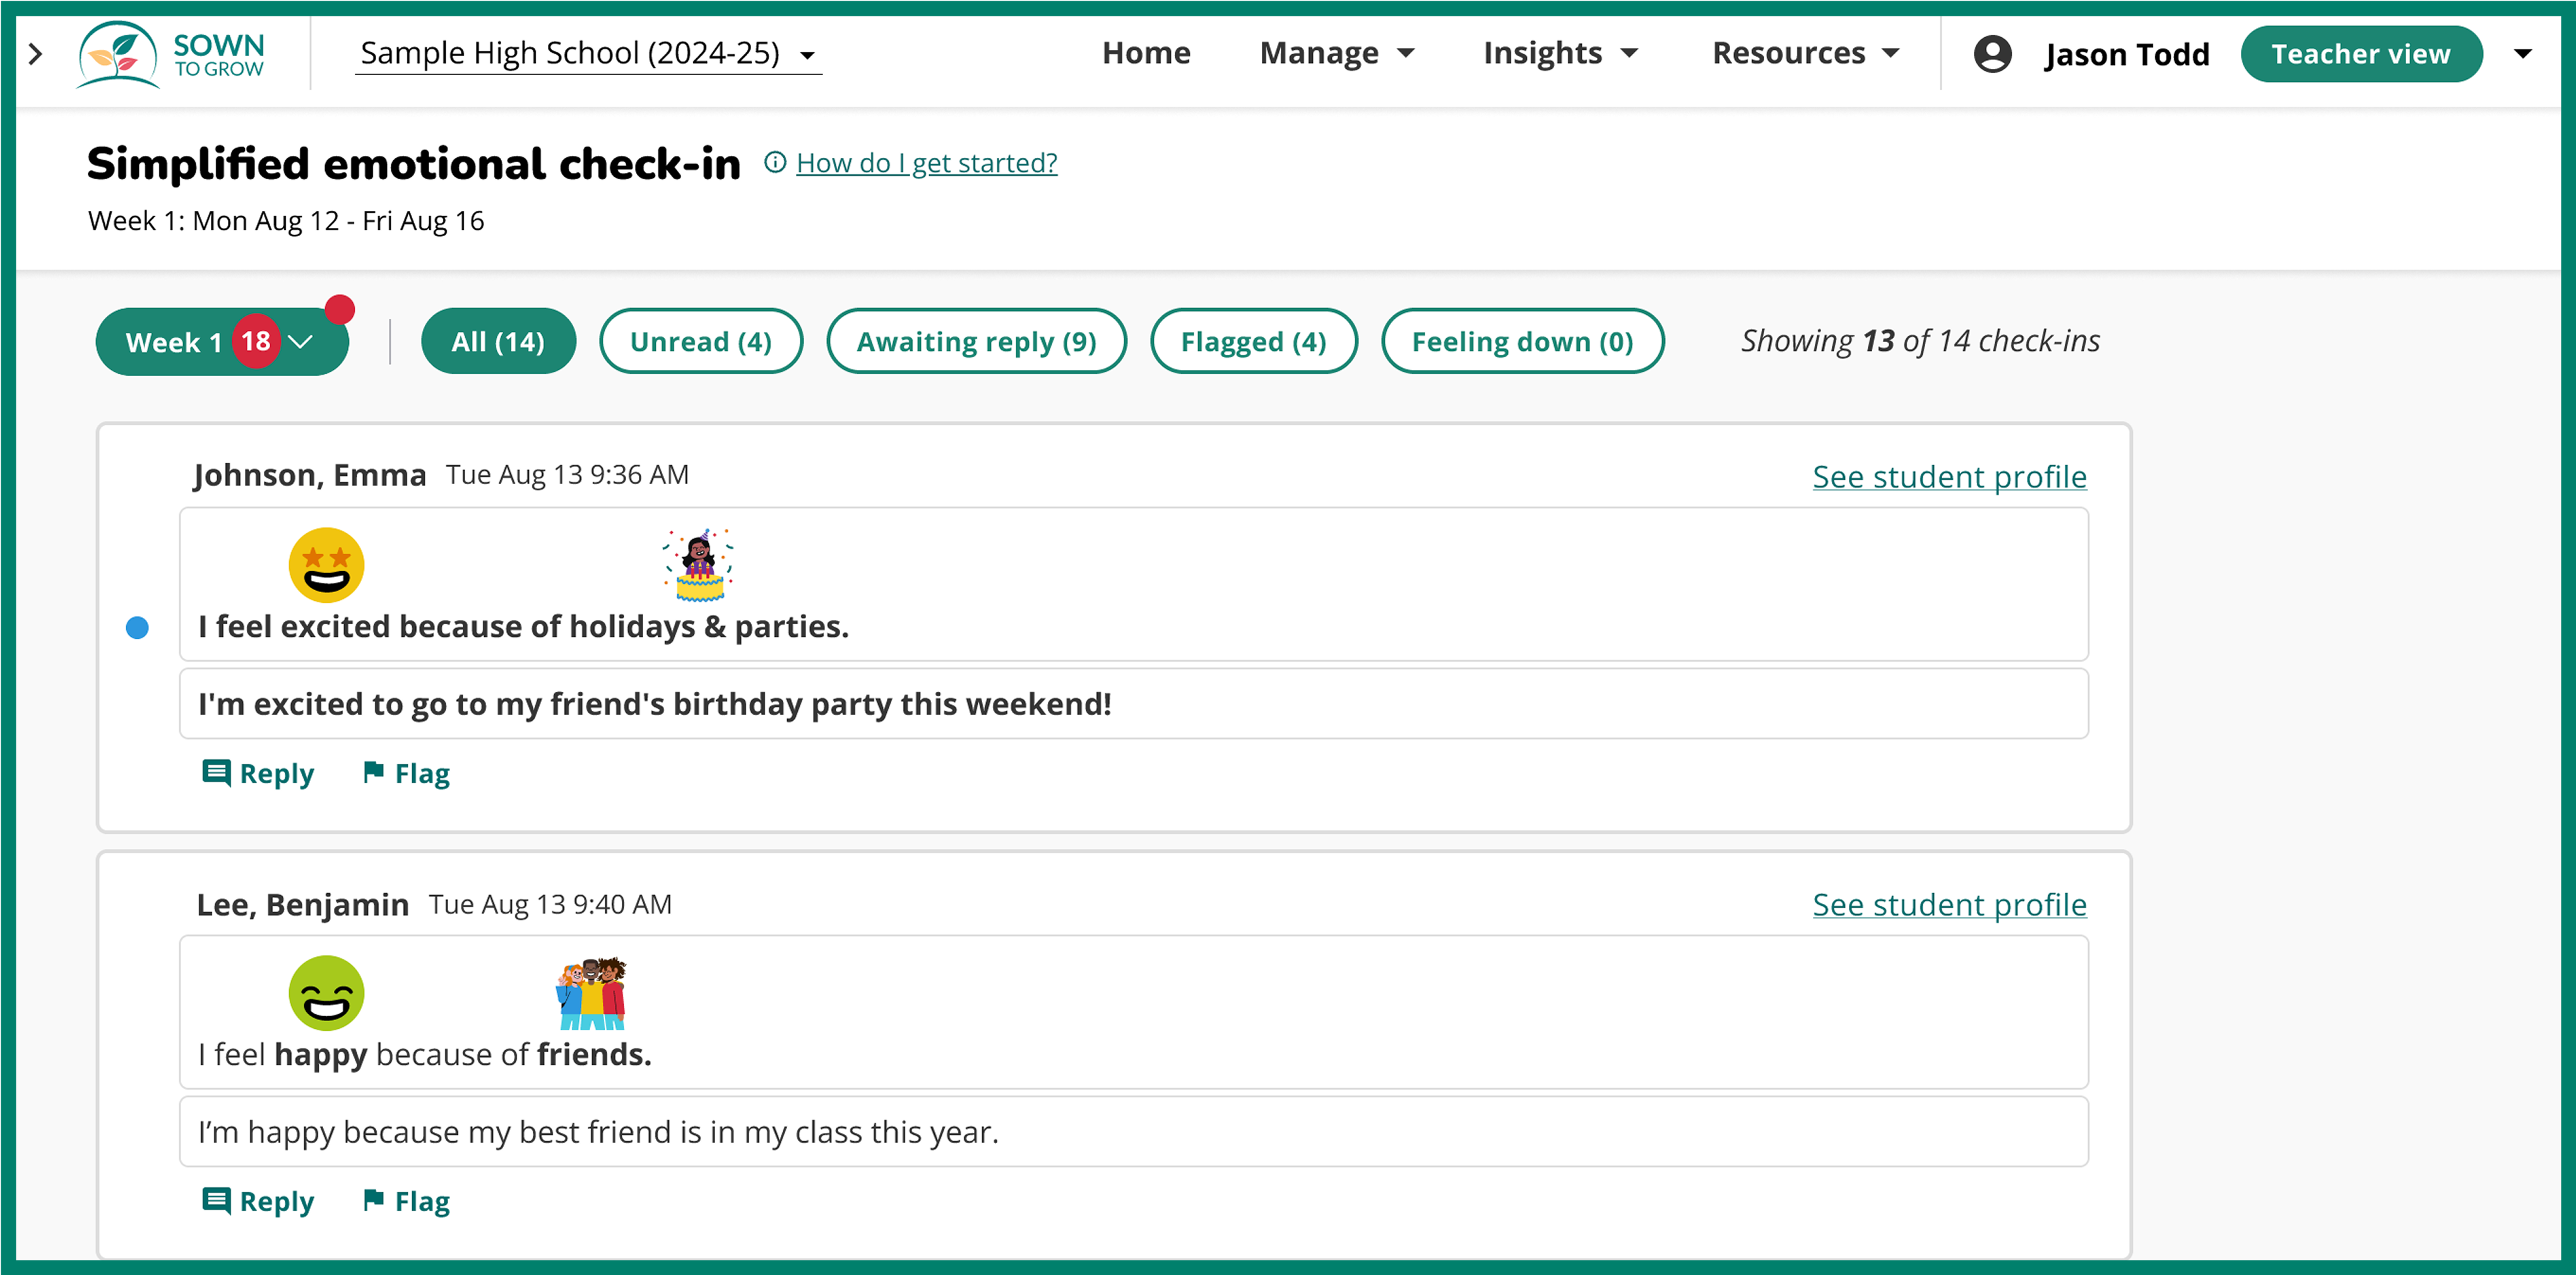This screenshot has height=1275, width=2576.
Task: Click the birthday party illustration icon
Action: tap(699, 565)
